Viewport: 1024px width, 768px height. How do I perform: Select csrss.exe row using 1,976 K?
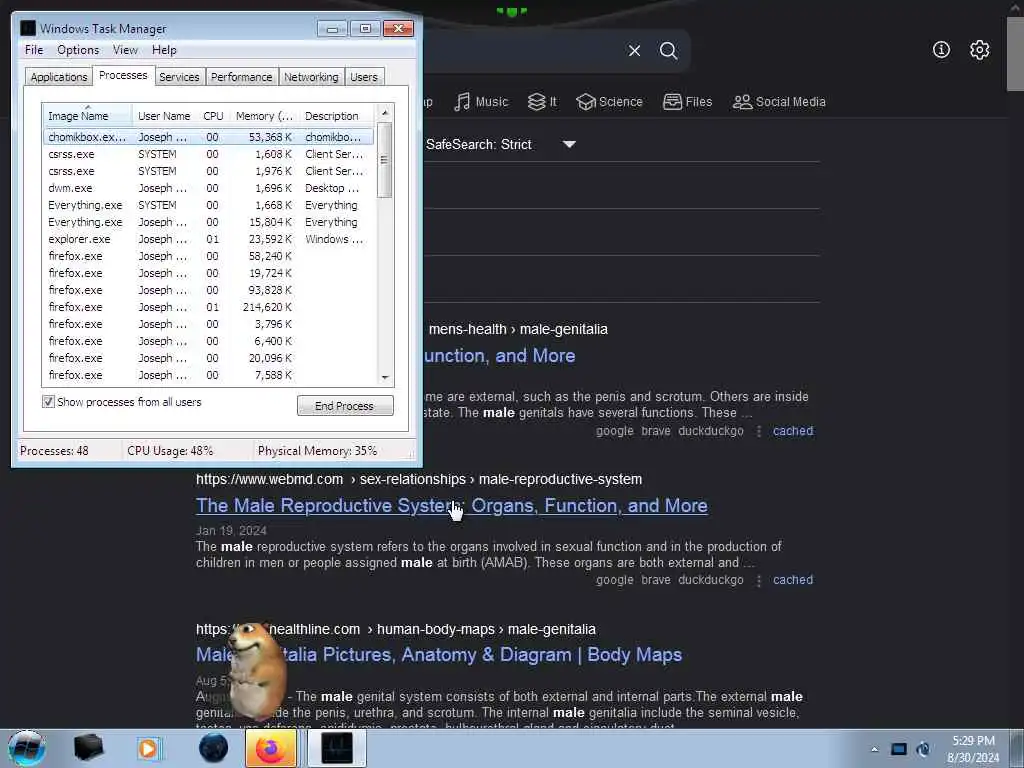(208, 171)
